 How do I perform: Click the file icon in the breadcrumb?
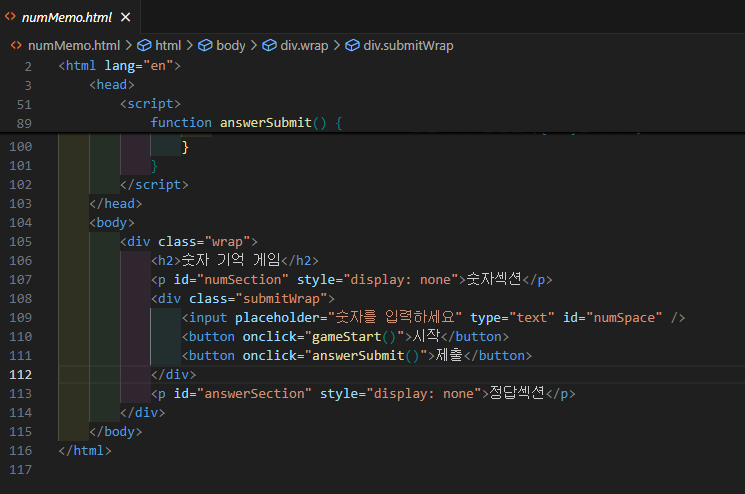pos(16,45)
